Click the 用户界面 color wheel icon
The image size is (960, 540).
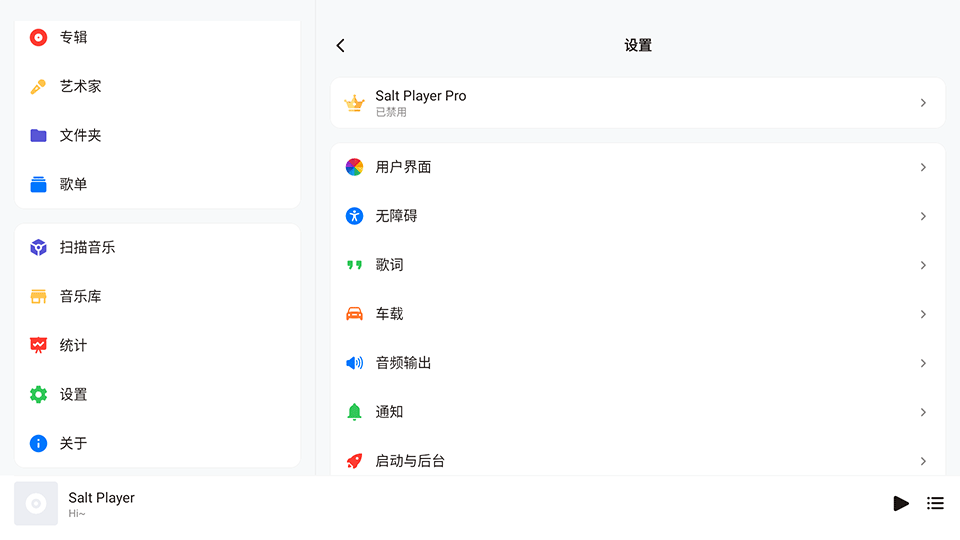point(354,167)
